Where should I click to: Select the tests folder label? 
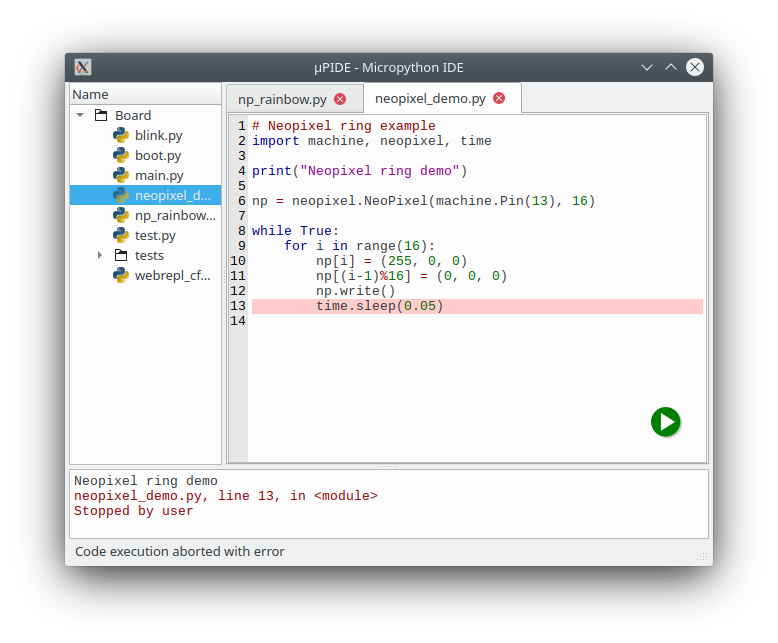[149, 256]
